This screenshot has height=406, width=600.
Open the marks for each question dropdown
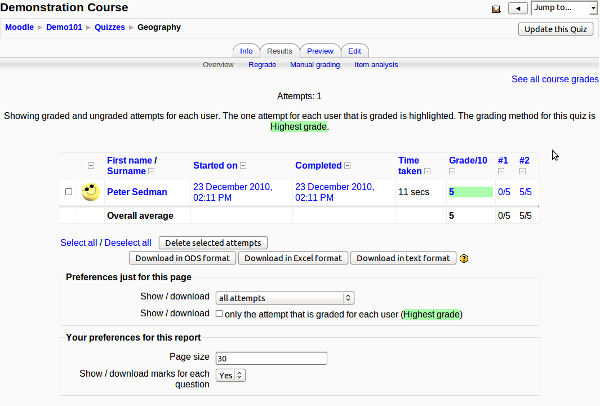tap(231, 375)
